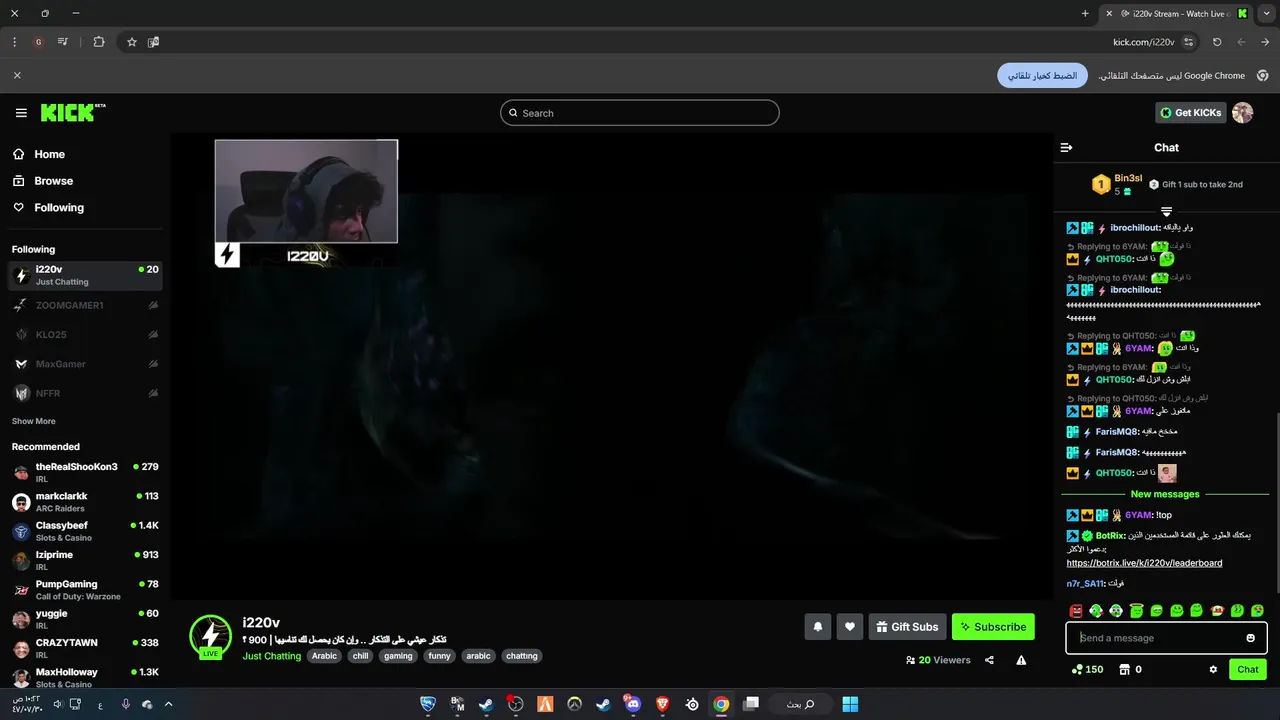Click New messages divider to jump down

pyautogui.click(x=1165, y=494)
